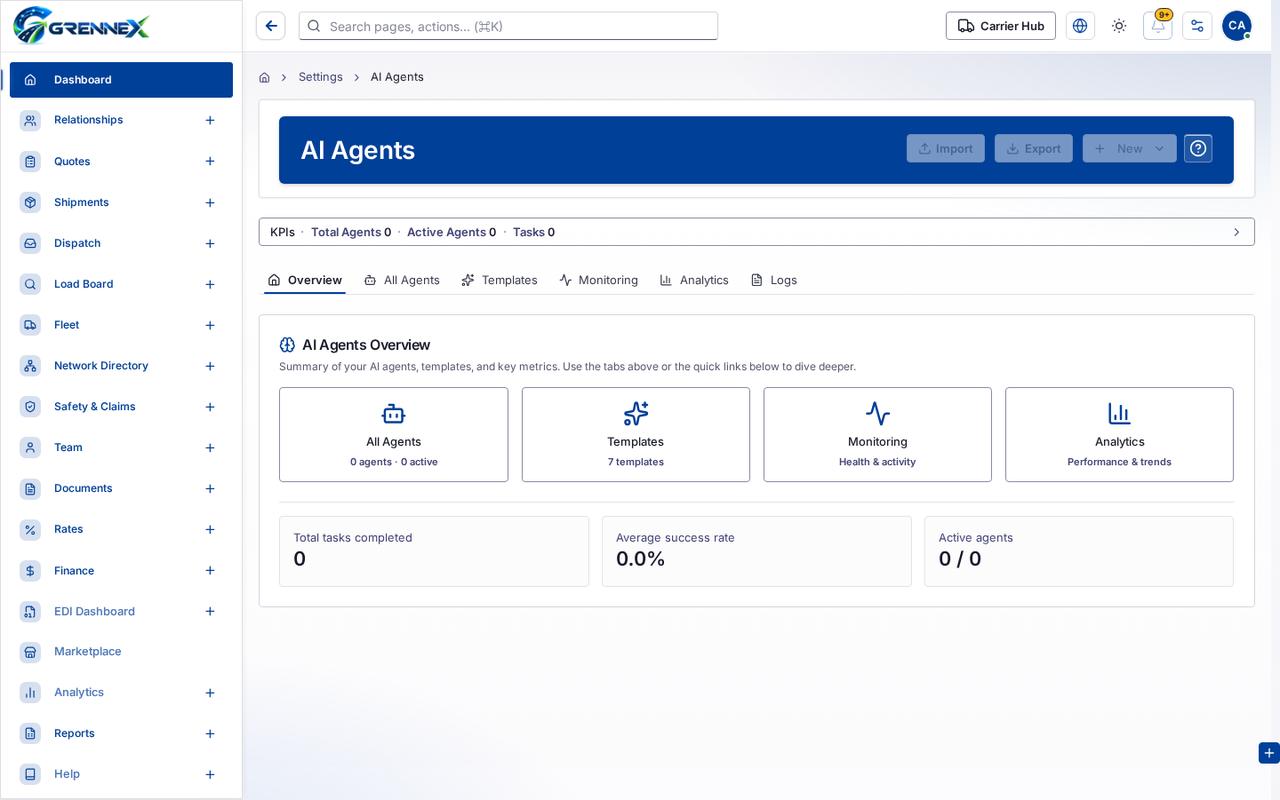Image resolution: width=1280 pixels, height=800 pixels.
Task: Click the help question mark icon
Action: [x=1198, y=148]
